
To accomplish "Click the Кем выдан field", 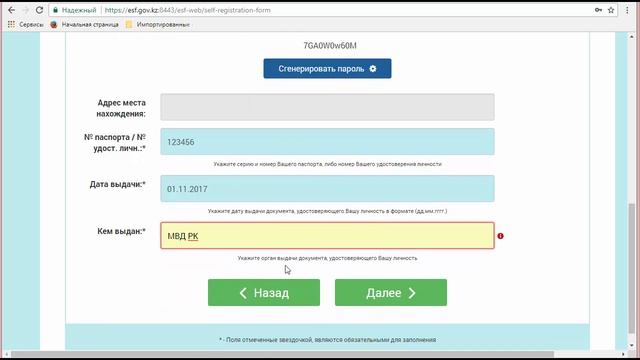I will (x=327, y=236).
